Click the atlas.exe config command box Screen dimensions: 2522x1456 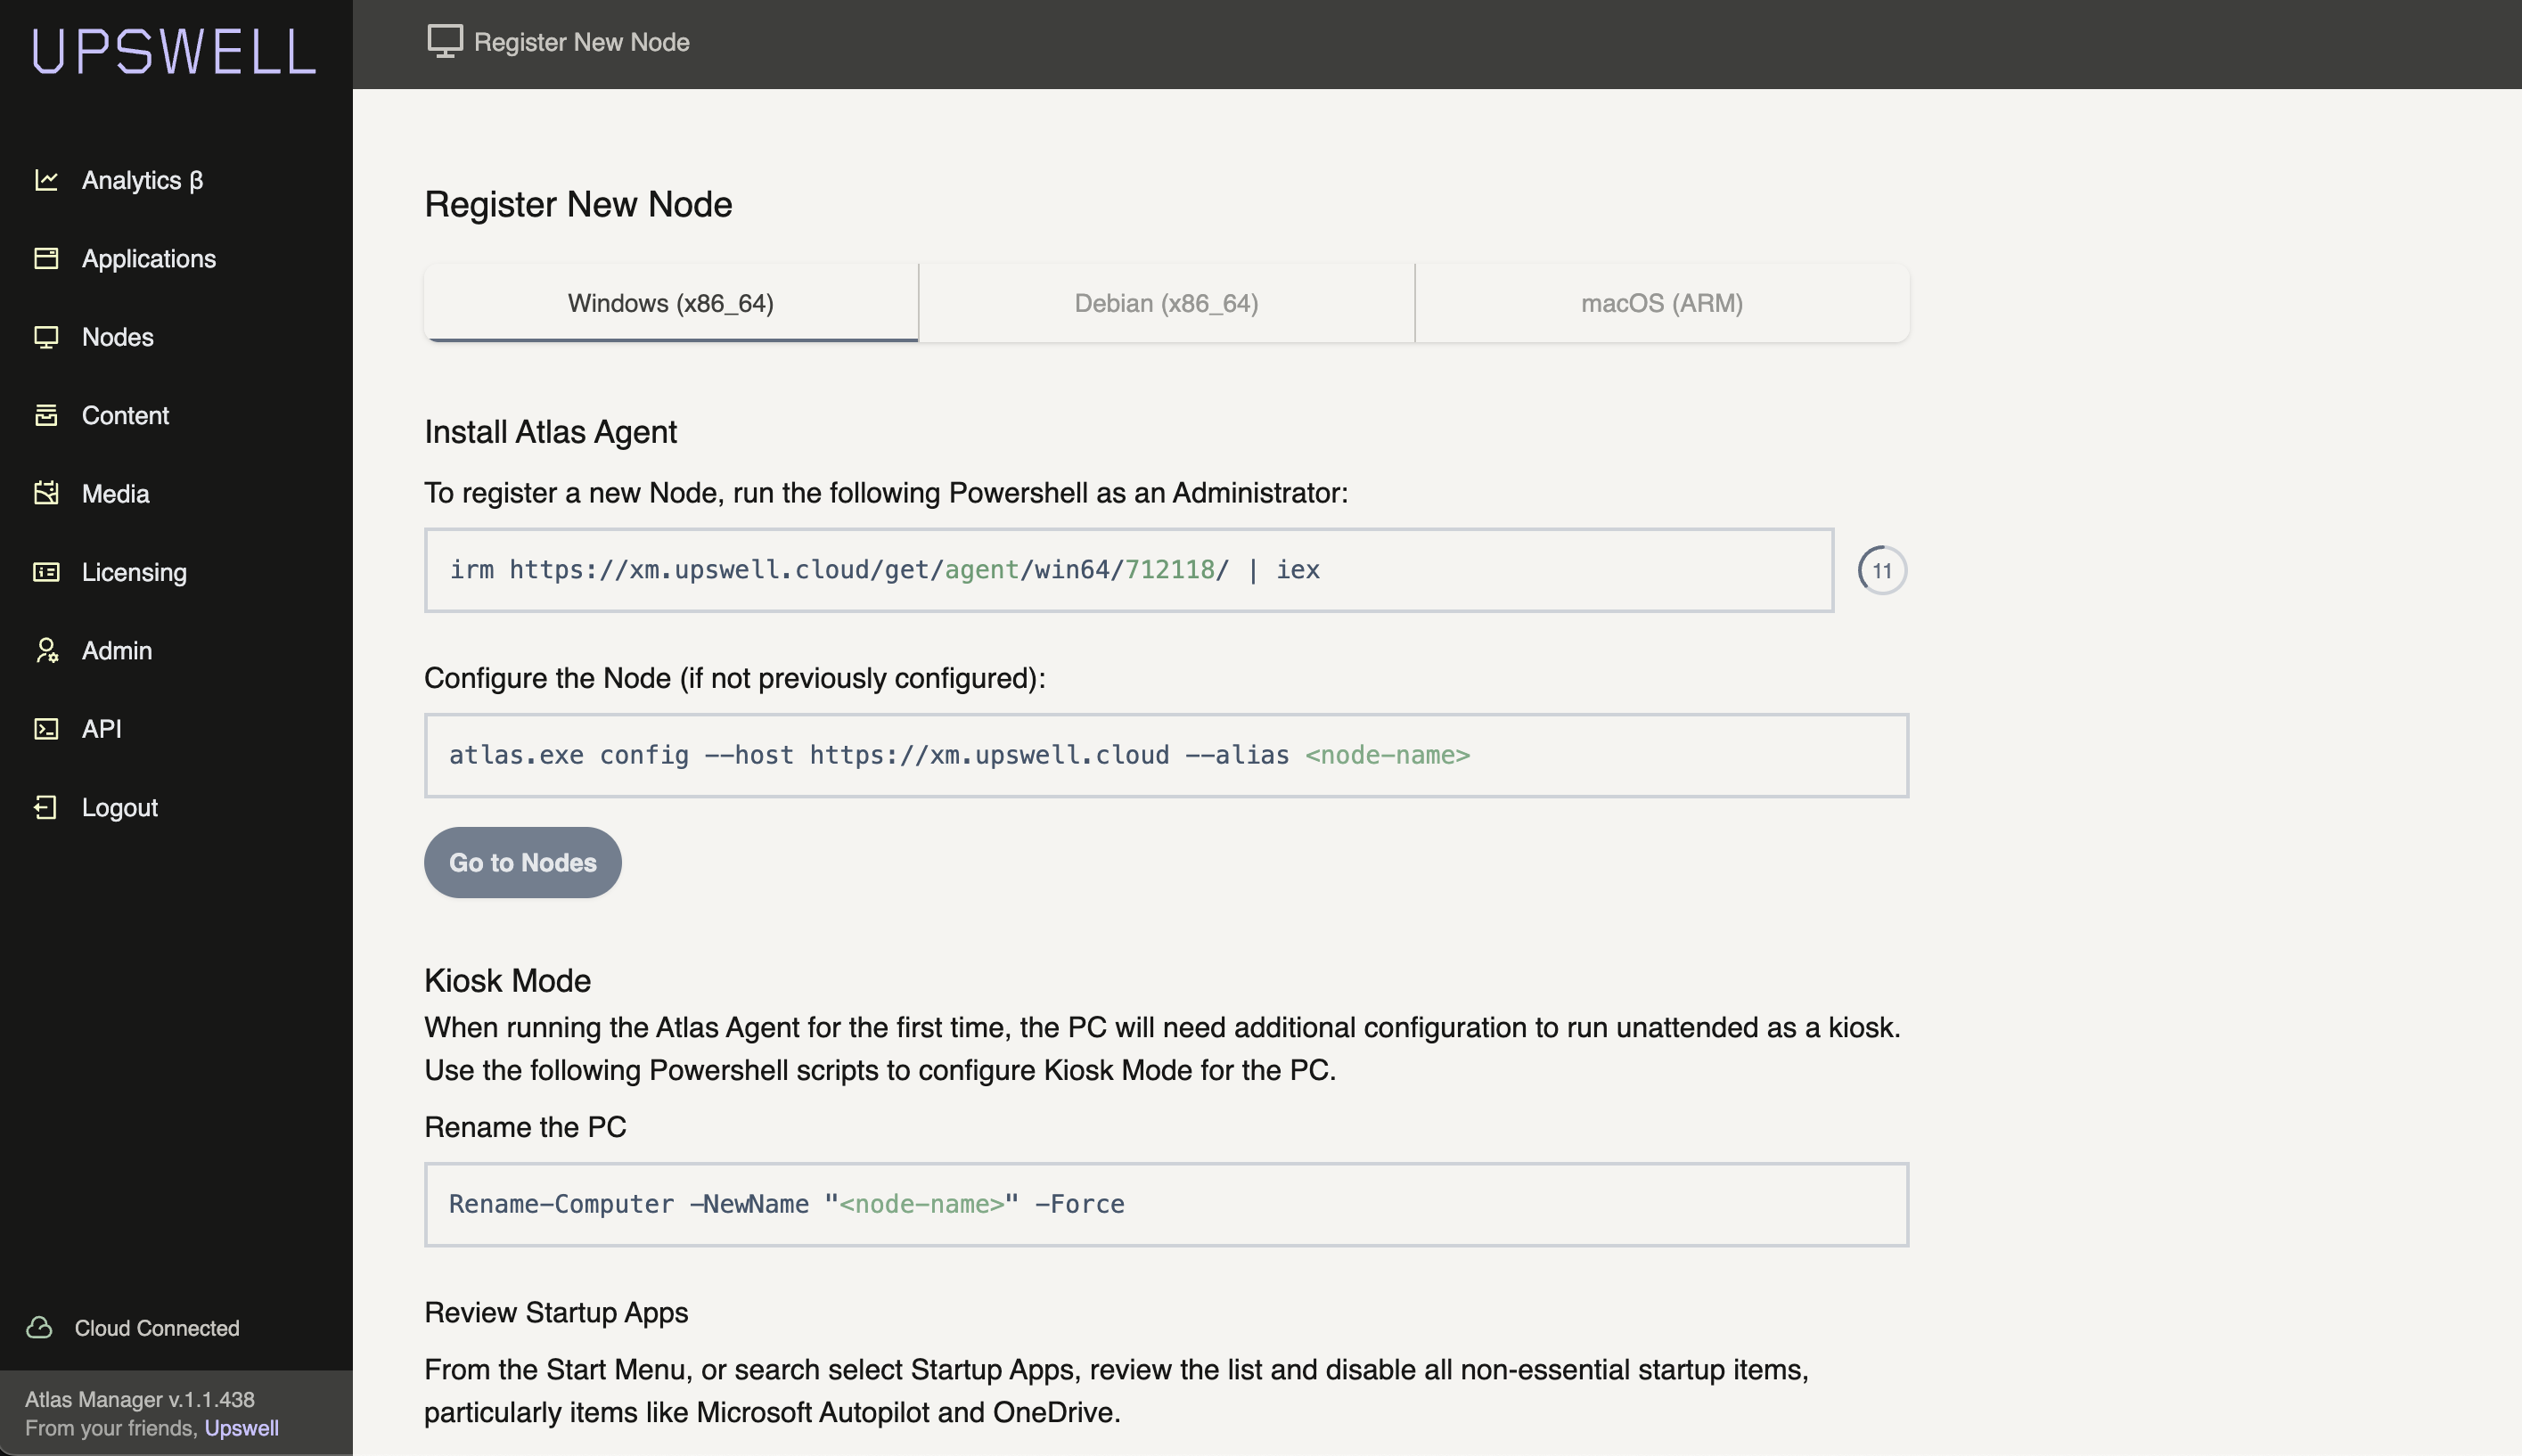(1166, 755)
